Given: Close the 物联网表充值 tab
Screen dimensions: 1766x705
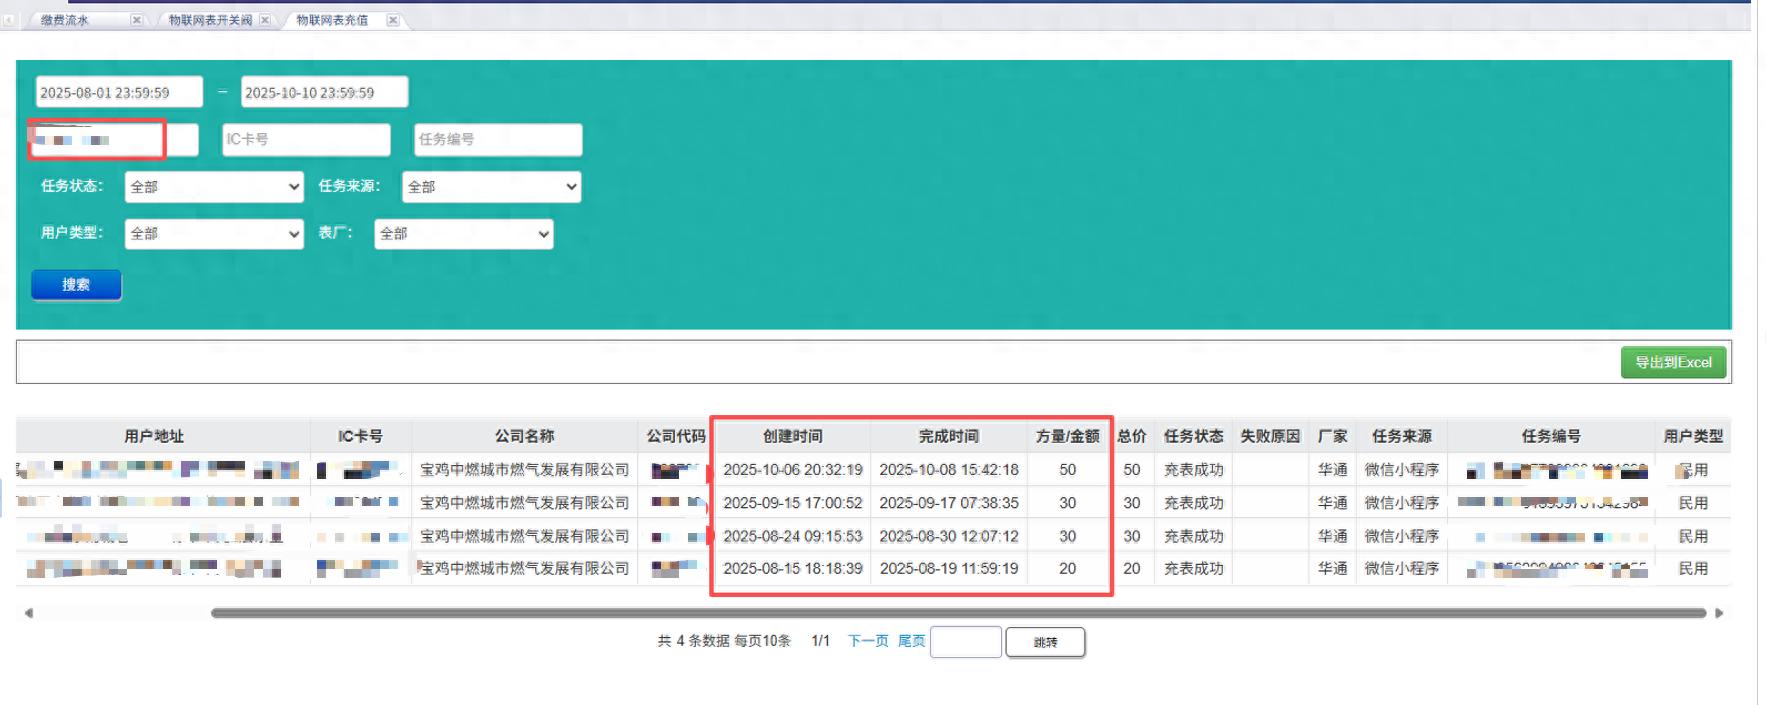Looking at the screenshot, I should click(393, 20).
